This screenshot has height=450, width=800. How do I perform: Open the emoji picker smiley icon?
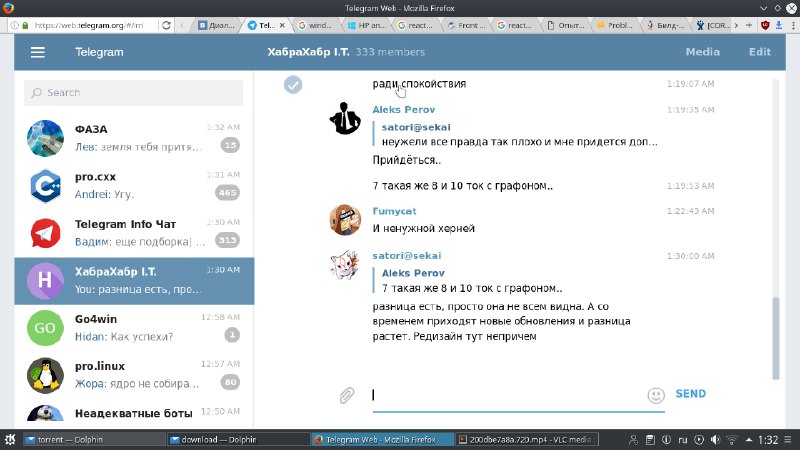[656, 395]
